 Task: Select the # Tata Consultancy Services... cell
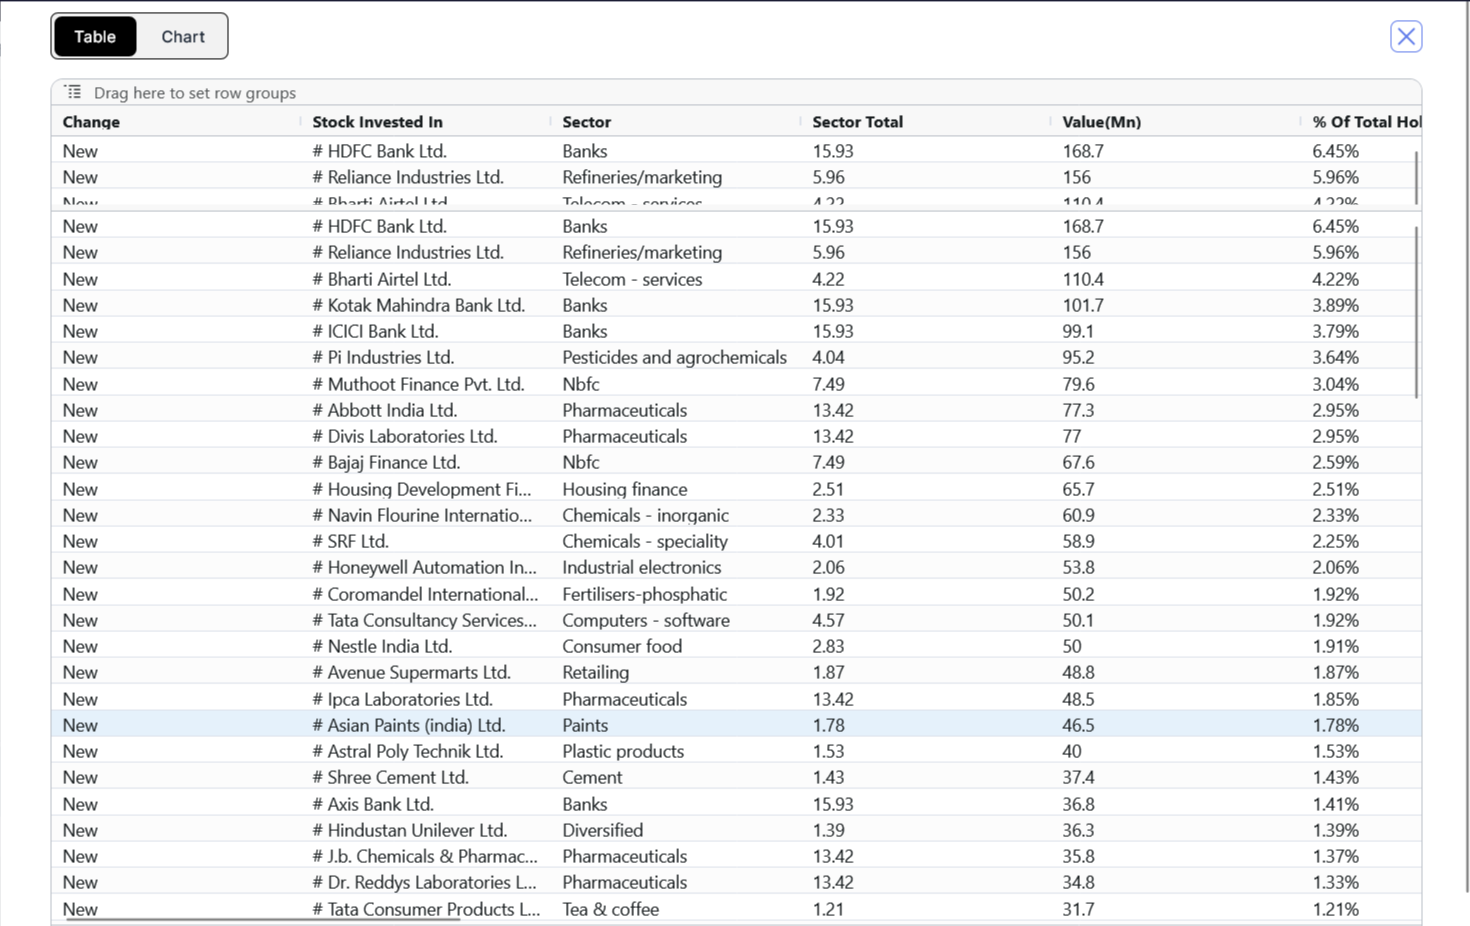[426, 620]
